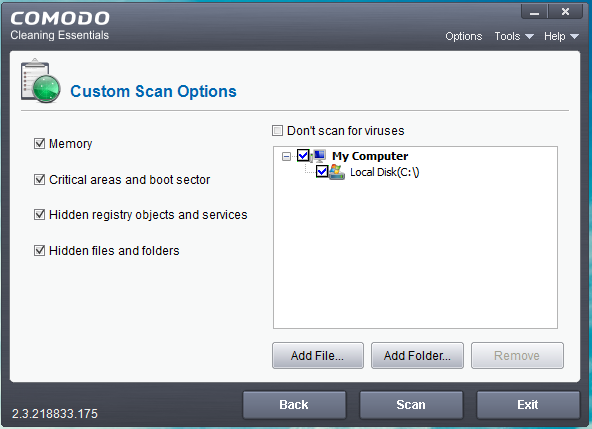This screenshot has height=429, width=592.
Task: Uncheck the My Computer tree checkbox
Action: coord(303,155)
